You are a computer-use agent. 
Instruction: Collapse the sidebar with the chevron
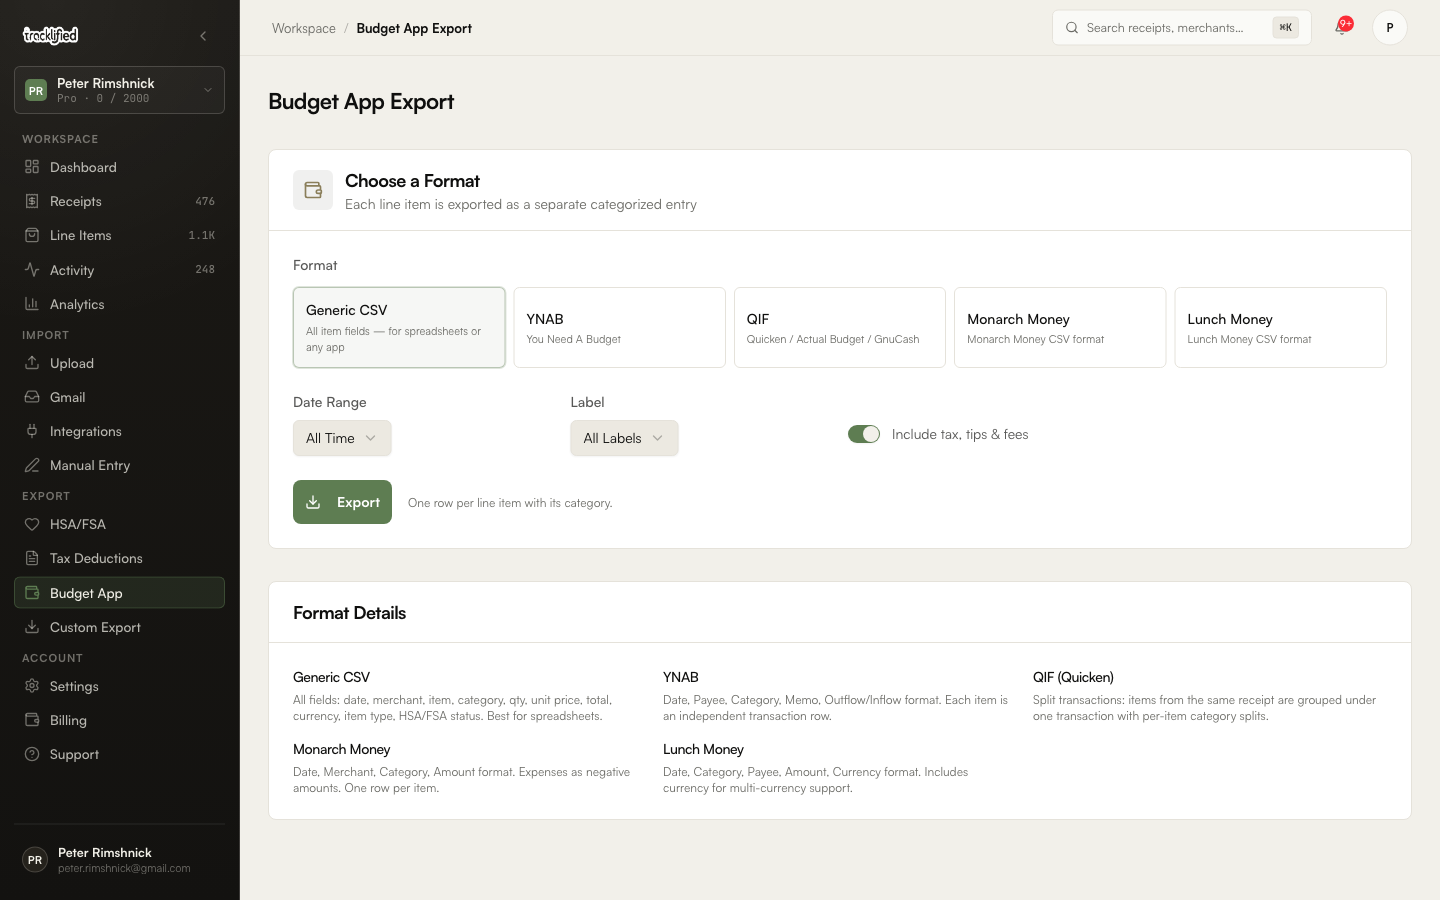tap(203, 36)
